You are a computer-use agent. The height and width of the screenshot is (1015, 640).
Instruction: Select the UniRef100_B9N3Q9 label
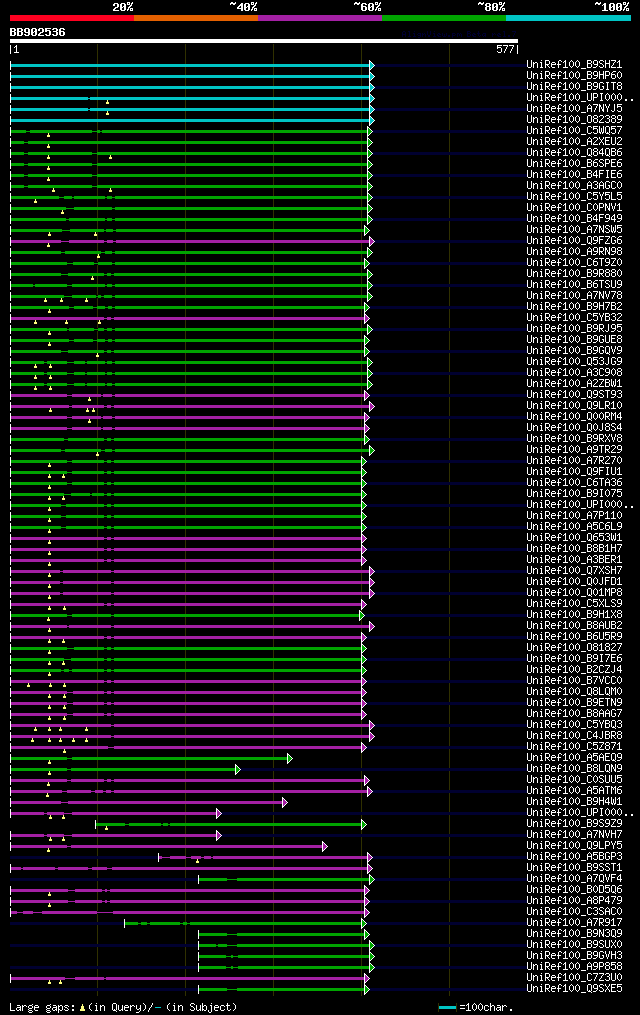pyautogui.click(x=574, y=934)
